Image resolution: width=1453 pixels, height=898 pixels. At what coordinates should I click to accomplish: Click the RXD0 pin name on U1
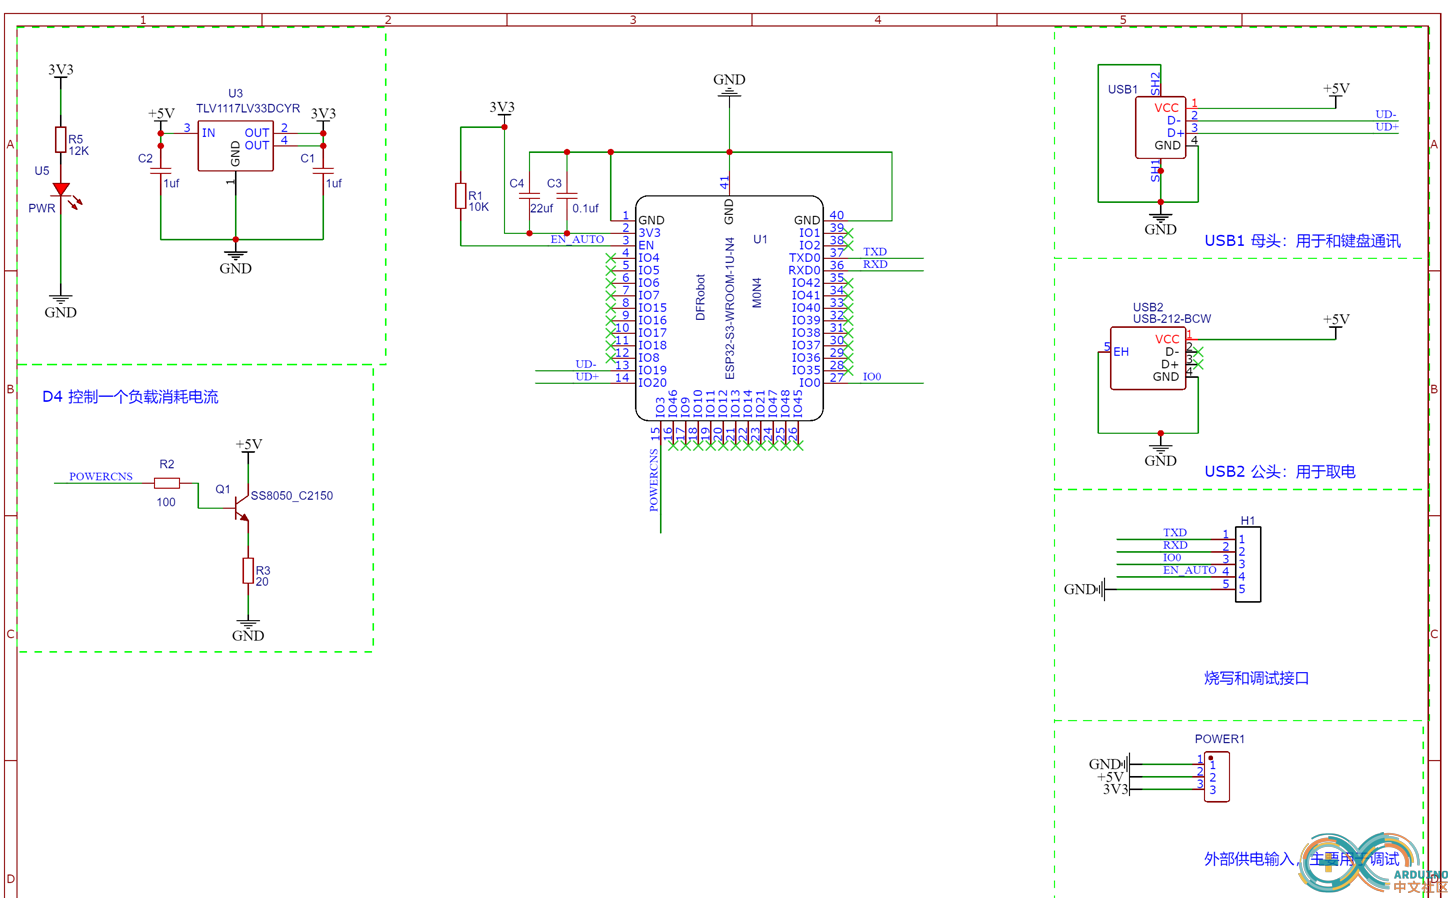click(804, 270)
